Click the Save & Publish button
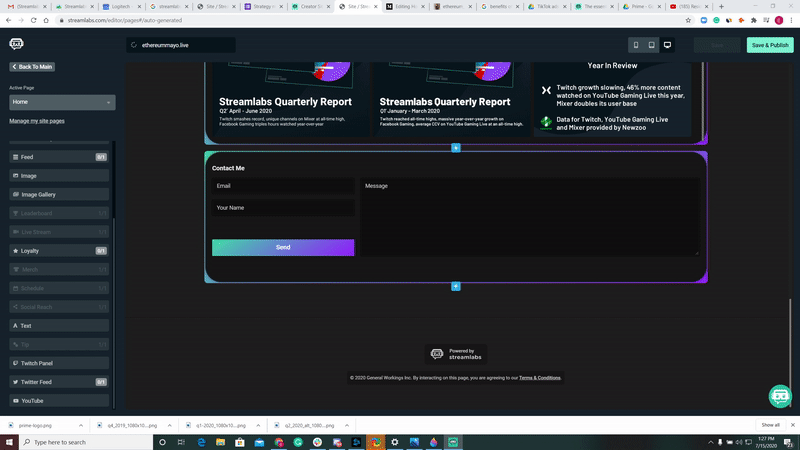The width and height of the screenshot is (800, 450). (x=770, y=45)
